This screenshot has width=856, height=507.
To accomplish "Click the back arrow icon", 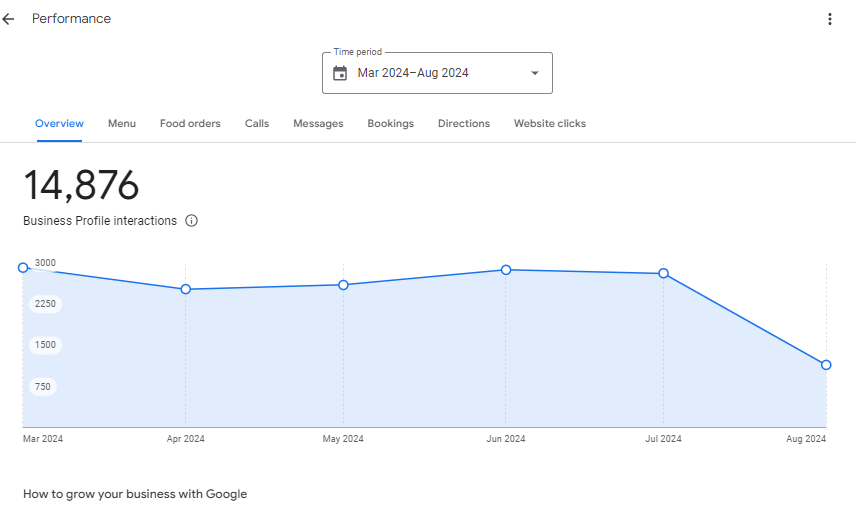I will (x=9, y=19).
